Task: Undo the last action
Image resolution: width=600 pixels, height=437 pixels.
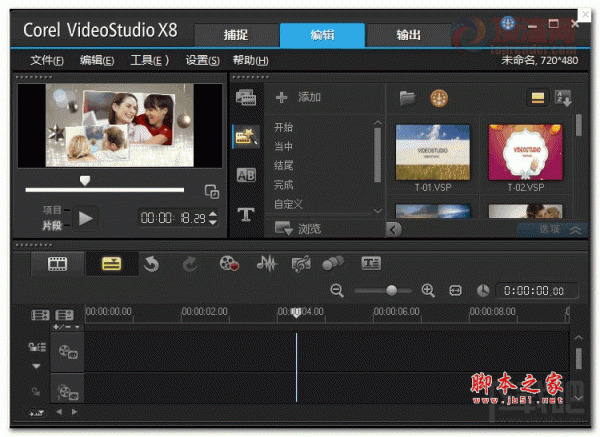Action: point(152,264)
